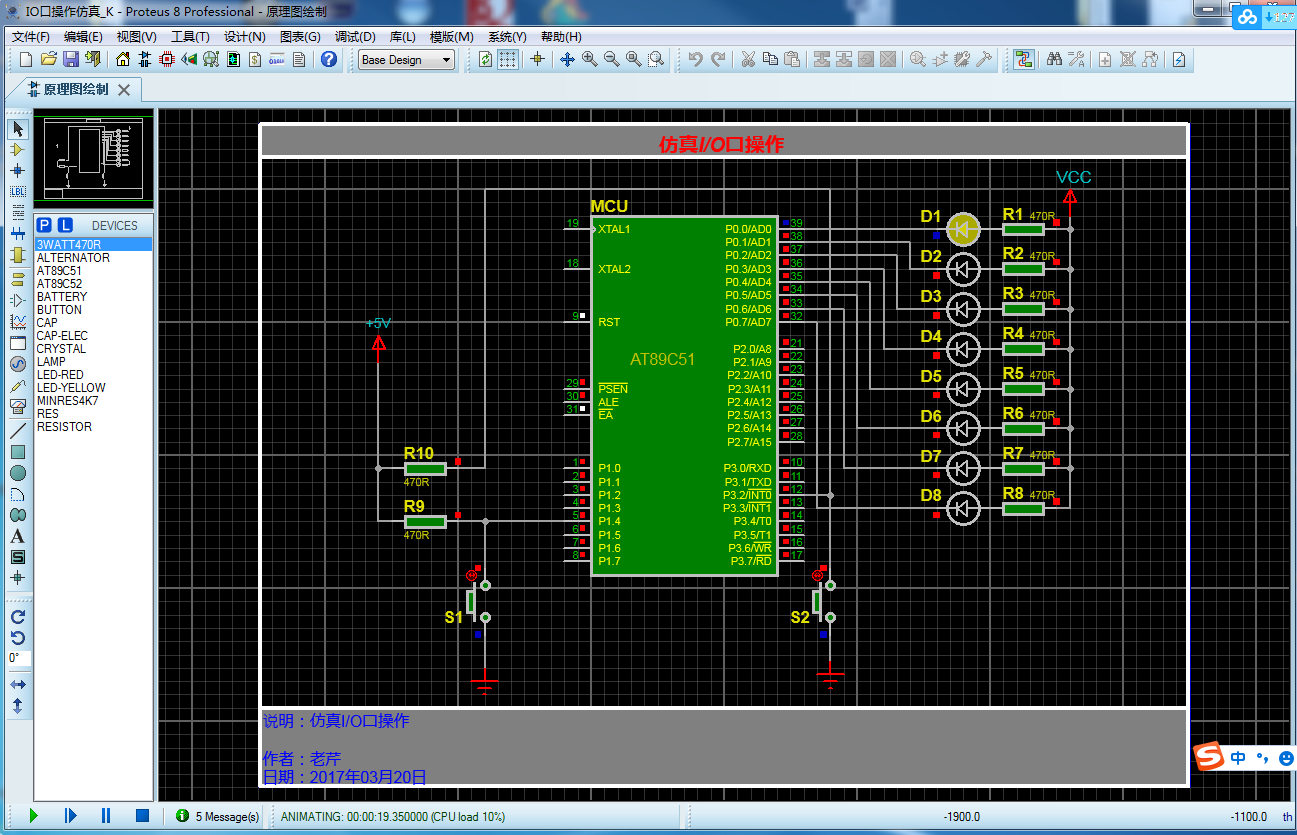Image resolution: width=1297 pixels, height=835 pixels.
Task: Search and tag with the binoculars icon
Action: 1054,59
